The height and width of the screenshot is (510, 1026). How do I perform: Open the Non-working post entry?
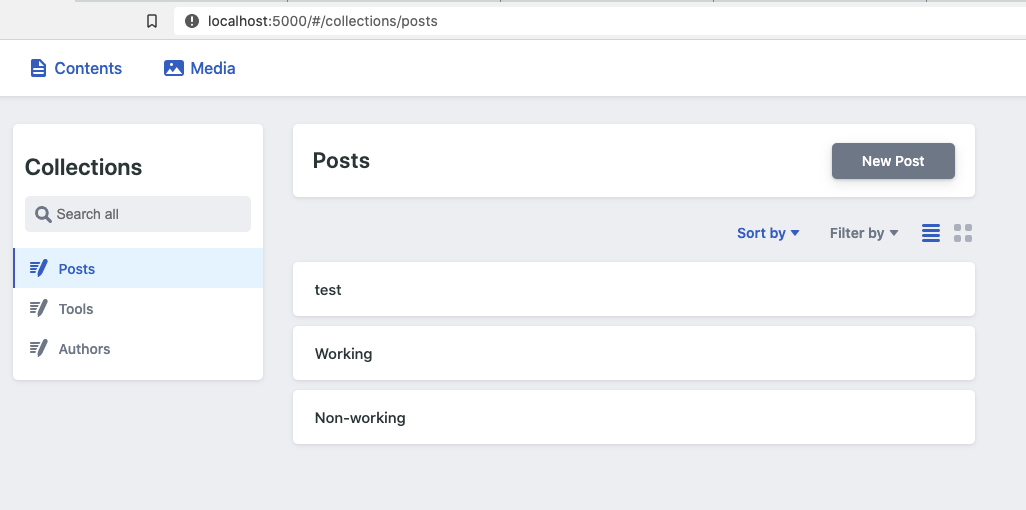click(x=633, y=417)
